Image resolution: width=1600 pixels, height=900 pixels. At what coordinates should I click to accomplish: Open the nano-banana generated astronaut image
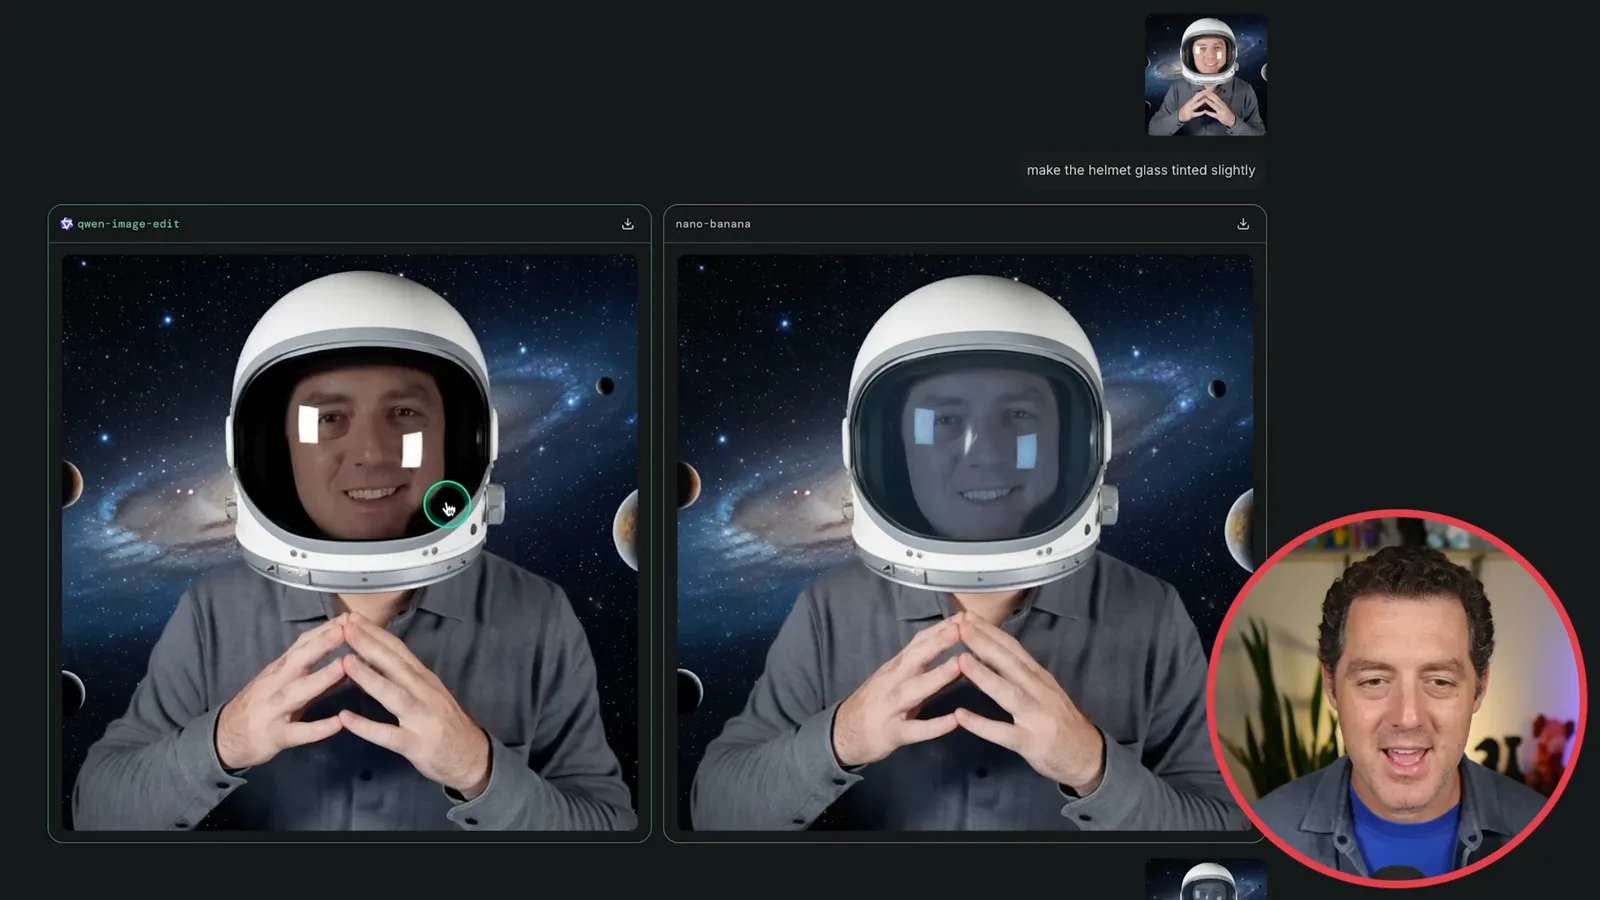(965, 542)
